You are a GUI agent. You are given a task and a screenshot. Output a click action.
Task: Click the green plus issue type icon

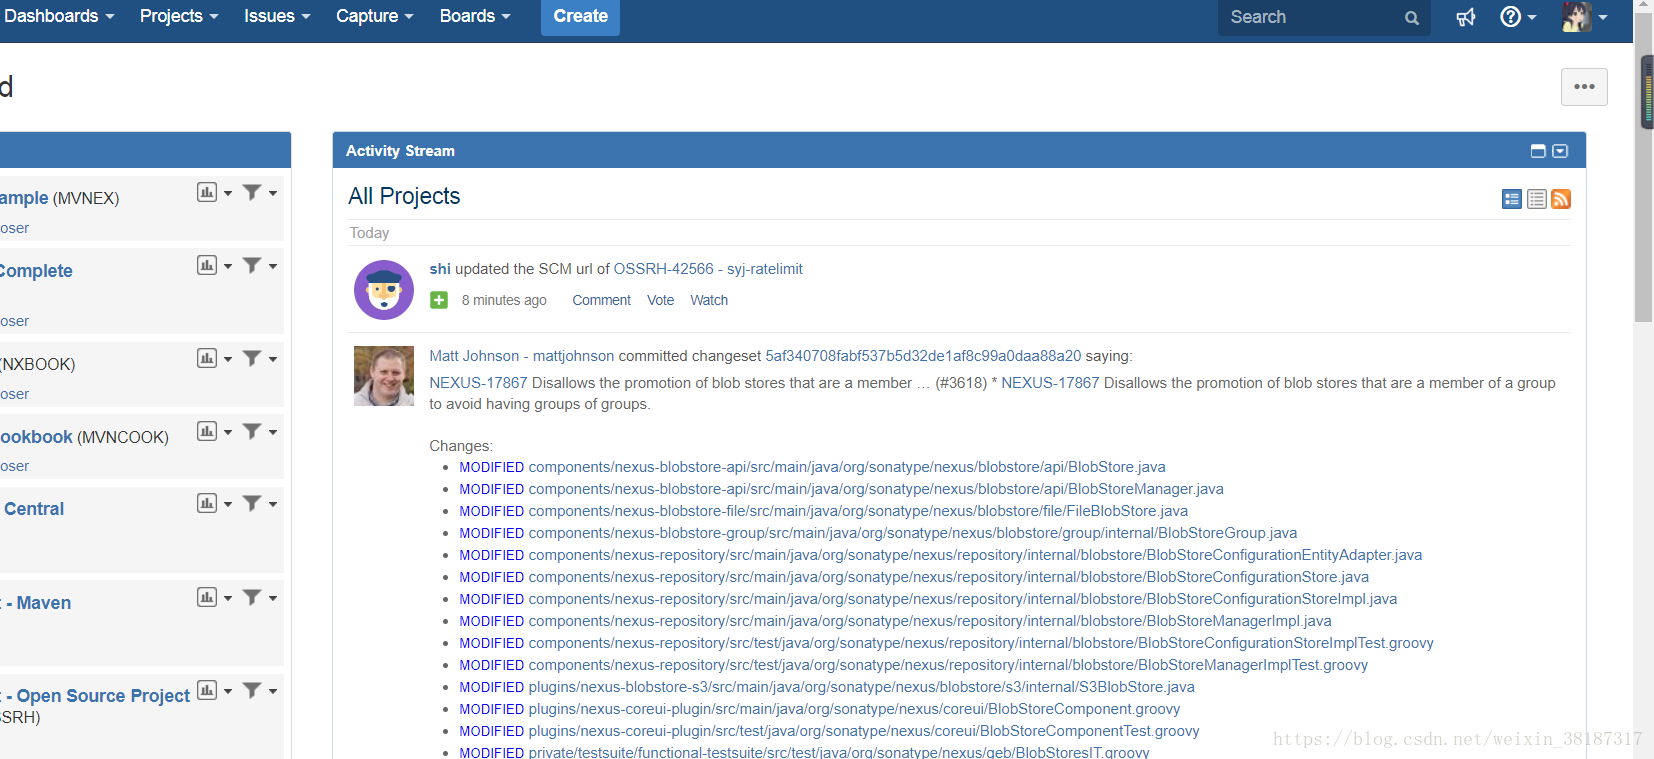[x=439, y=300]
